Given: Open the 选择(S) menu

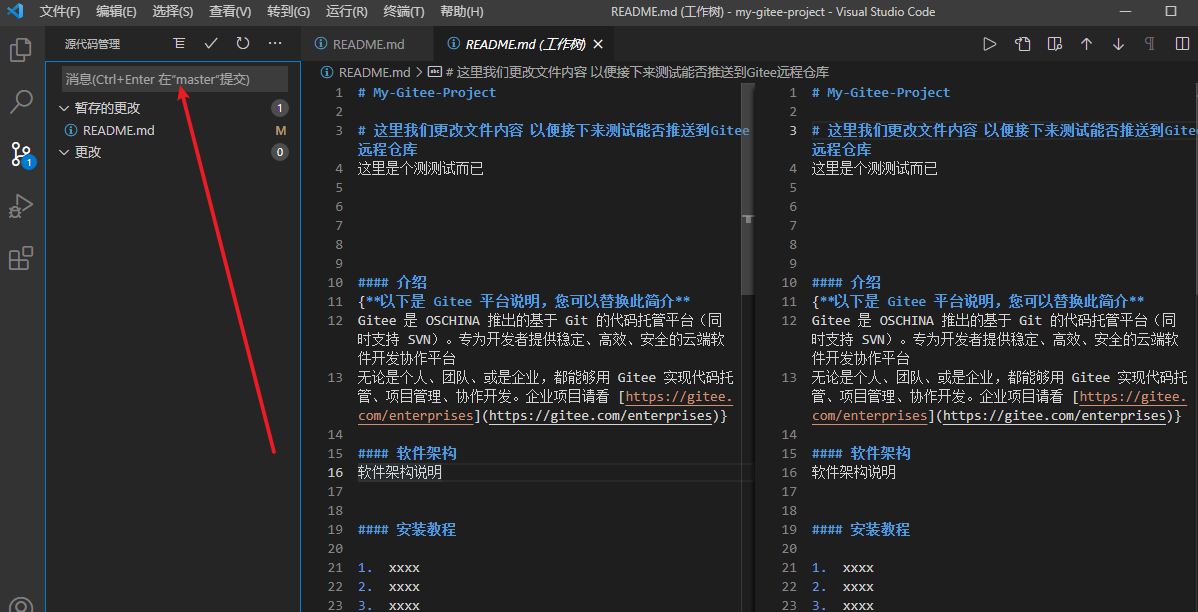Looking at the screenshot, I should pos(173,11).
